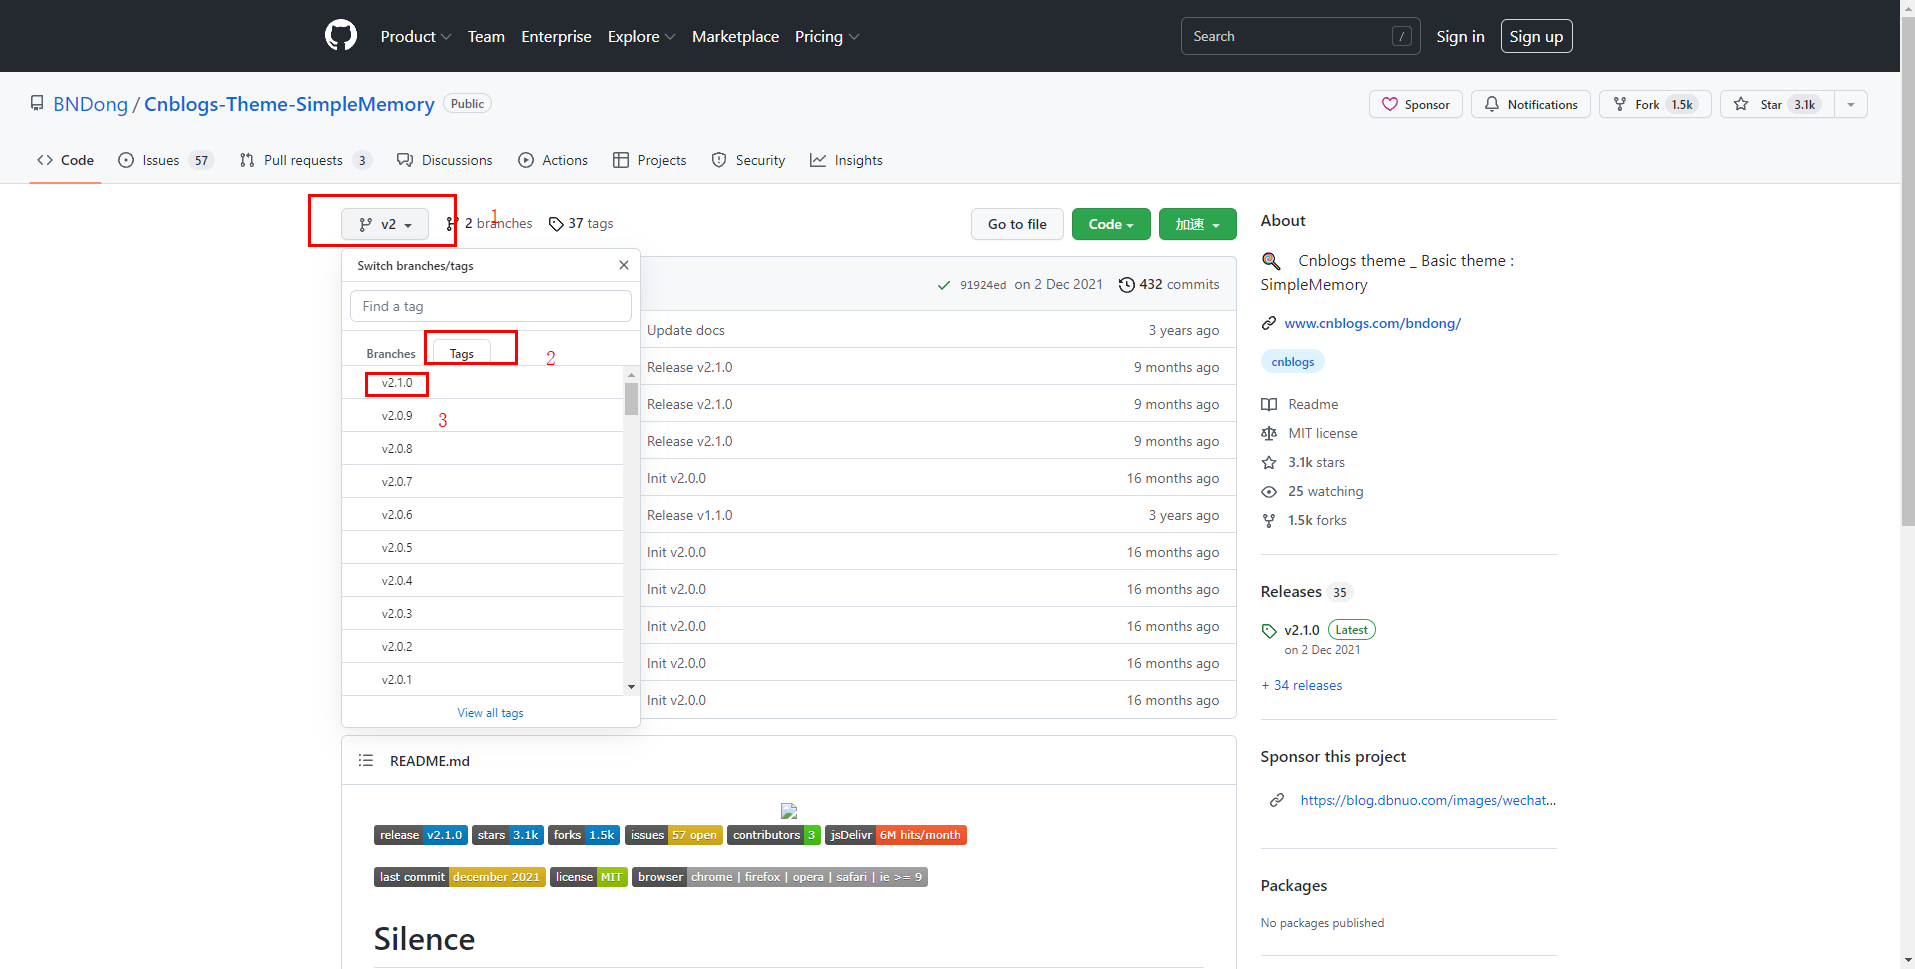
Task: Open the + 34 releases link
Action: [1302, 685]
